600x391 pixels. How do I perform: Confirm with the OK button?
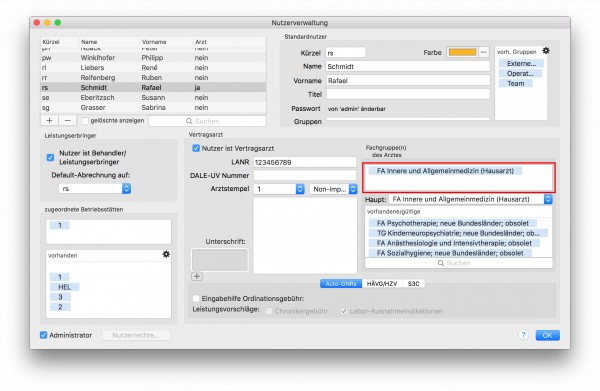pos(547,335)
